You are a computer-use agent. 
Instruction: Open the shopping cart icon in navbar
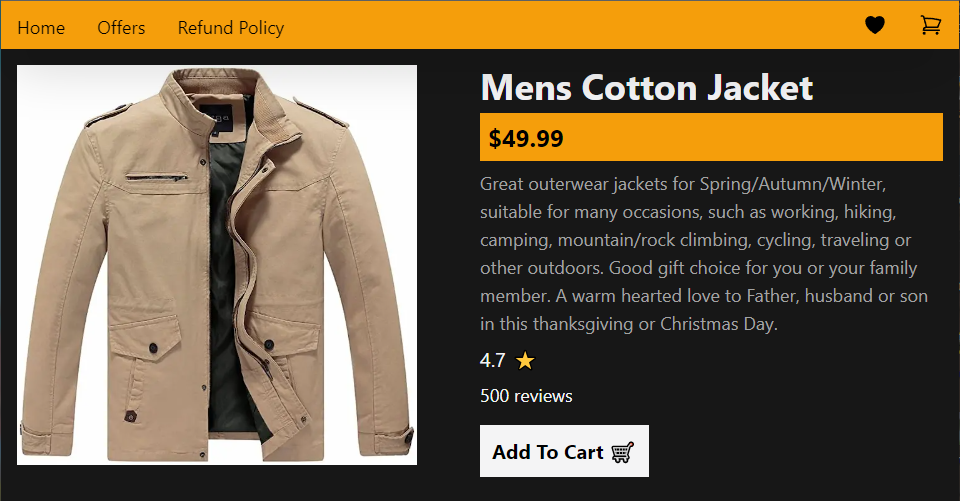(x=931, y=25)
